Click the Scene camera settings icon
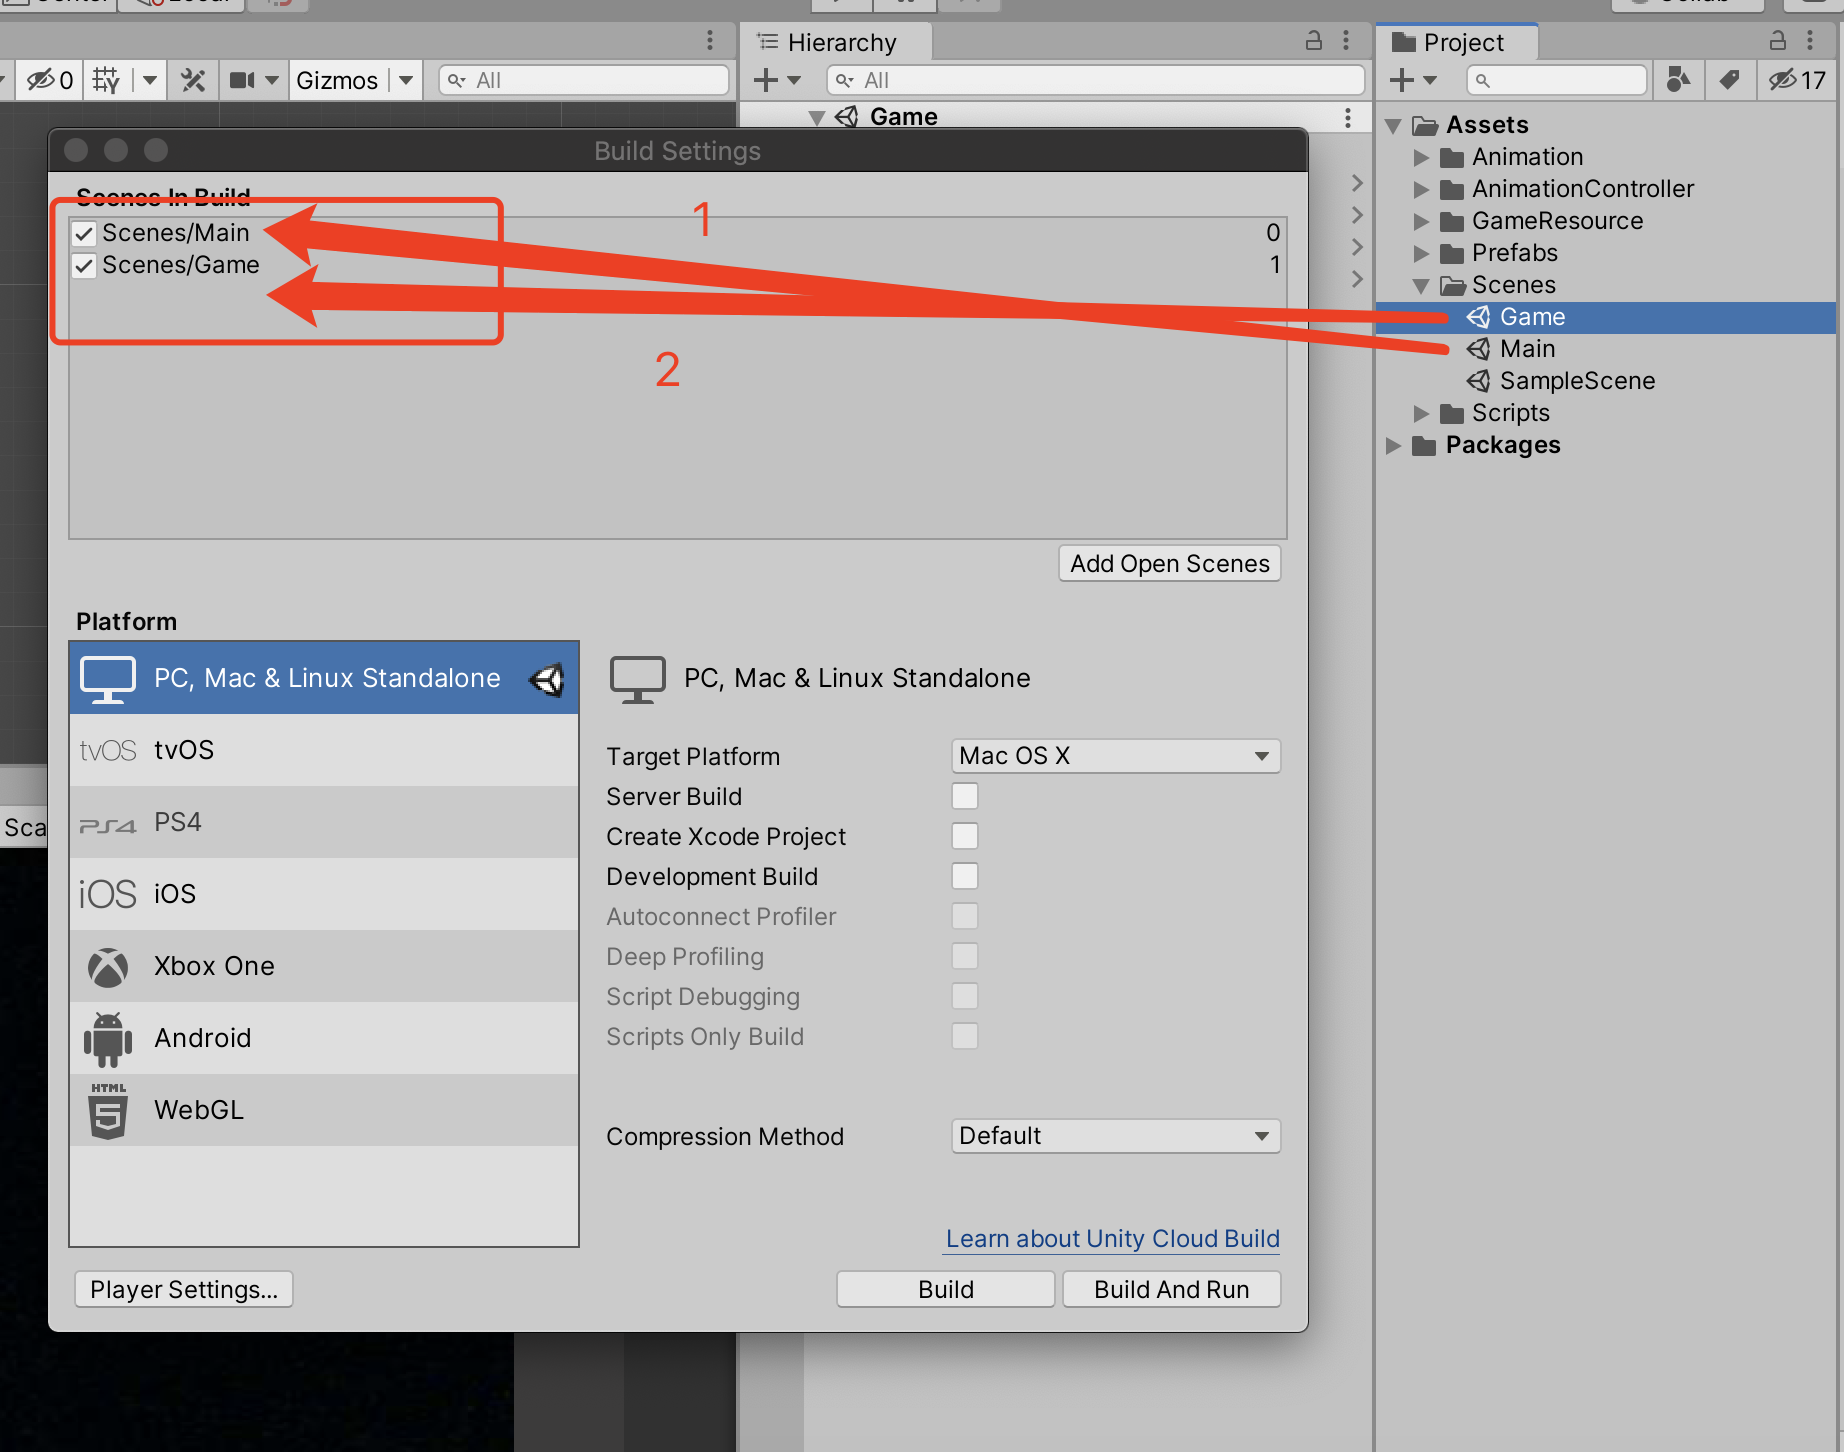Image resolution: width=1844 pixels, height=1452 pixels. pos(242,80)
